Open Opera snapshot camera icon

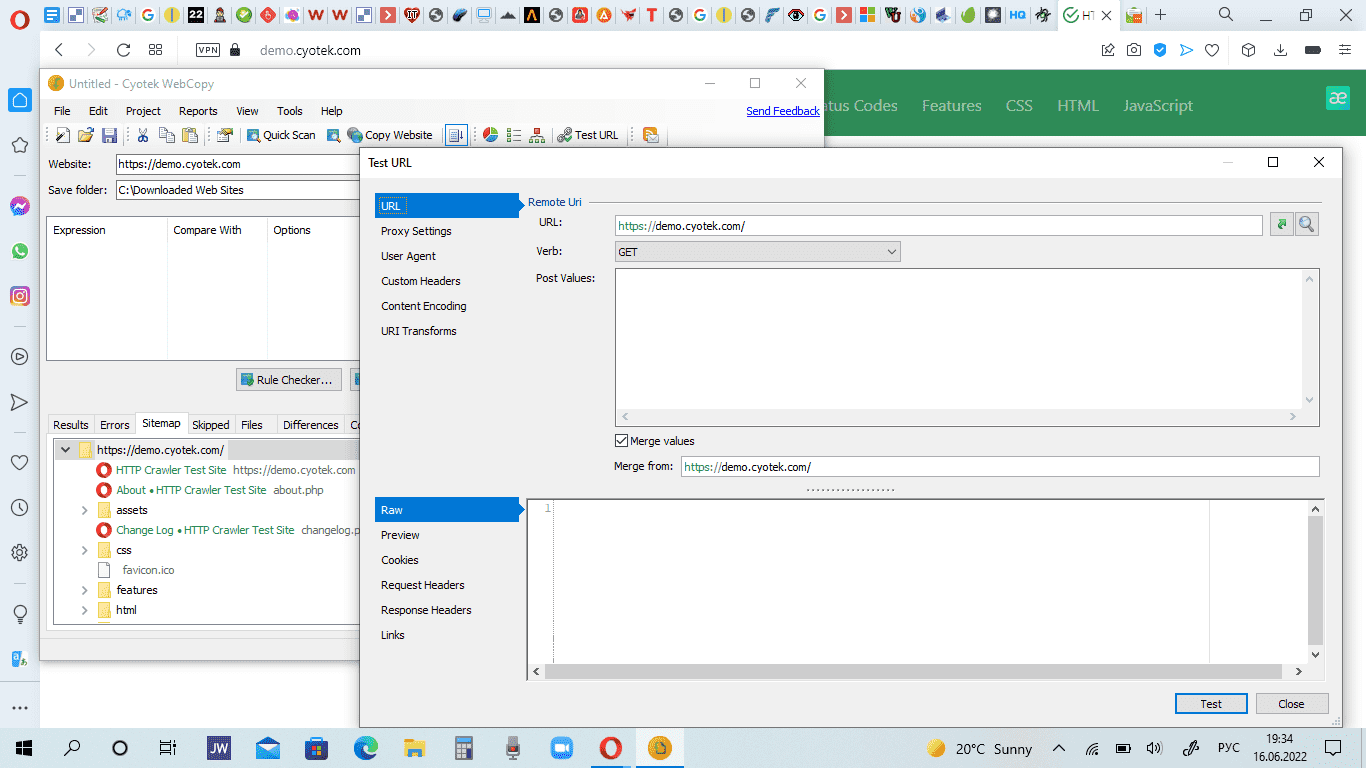1134,50
